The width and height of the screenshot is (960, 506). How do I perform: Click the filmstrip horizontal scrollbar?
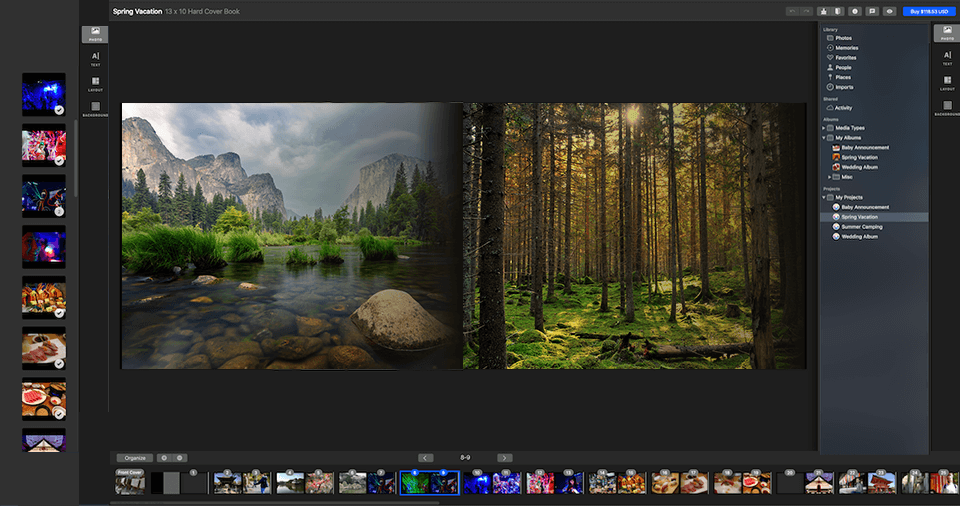point(274,503)
